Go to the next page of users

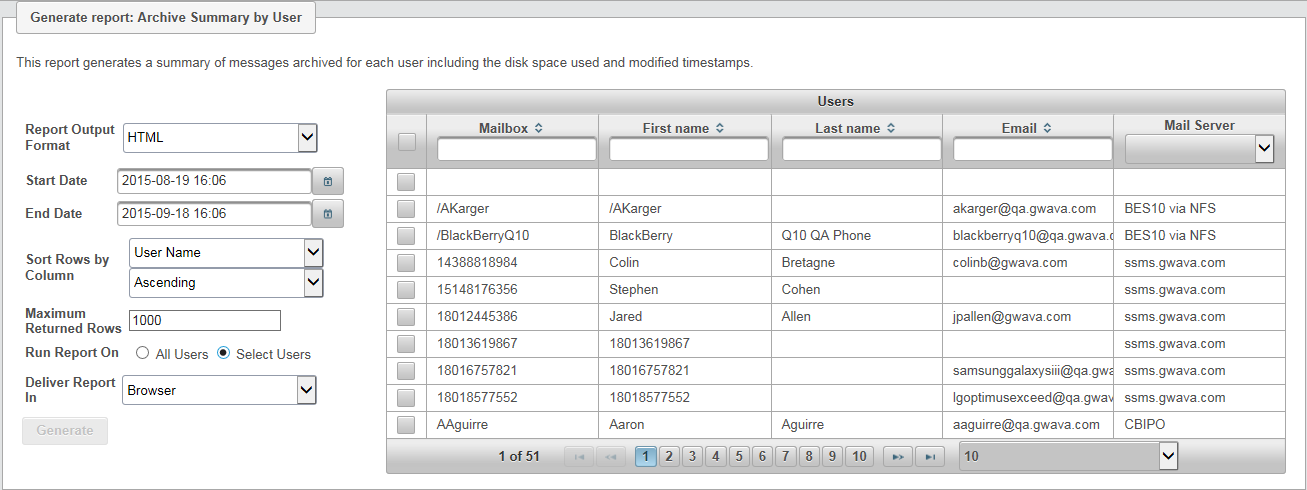898,457
